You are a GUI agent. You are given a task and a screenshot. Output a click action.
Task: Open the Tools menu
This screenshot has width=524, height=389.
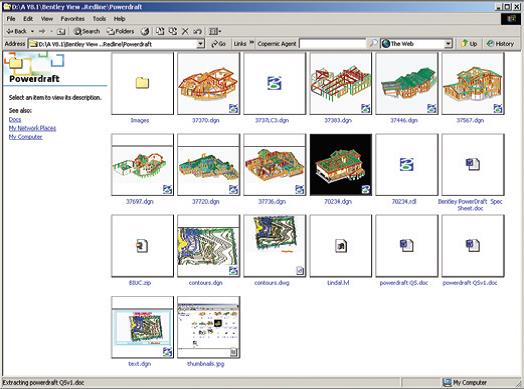[99, 19]
